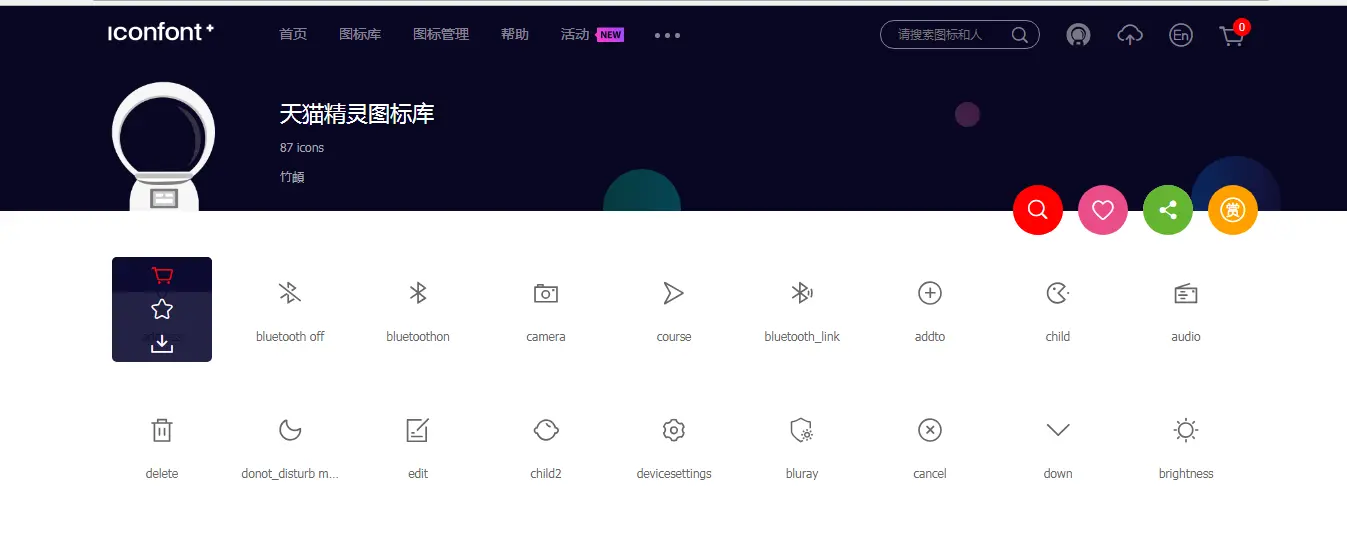The width and height of the screenshot is (1347, 548).
Task: Select the bluetoothon icon
Action: [x=418, y=293]
